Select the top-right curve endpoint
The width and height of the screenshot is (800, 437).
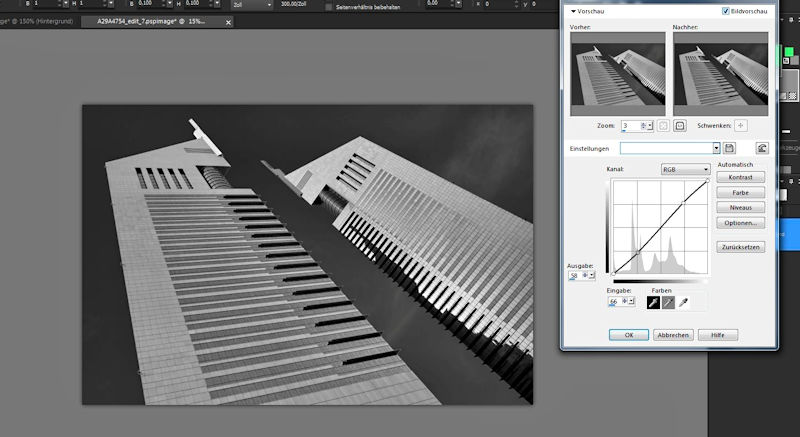tap(707, 180)
